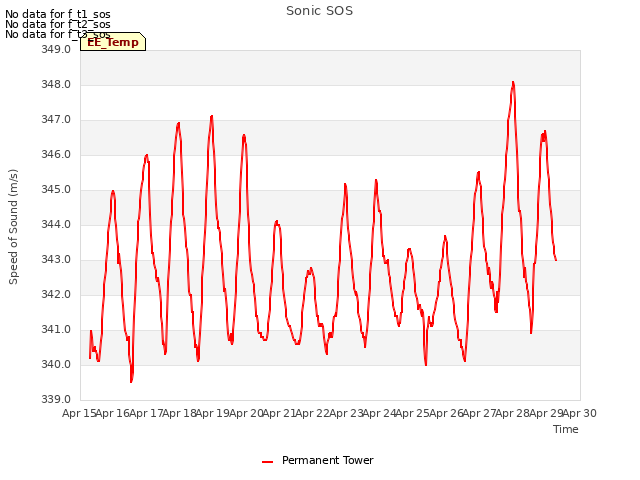Screen dimensions: 640x480
Task: Click the 339.0 y-axis tick label
Action: pos(56,399)
